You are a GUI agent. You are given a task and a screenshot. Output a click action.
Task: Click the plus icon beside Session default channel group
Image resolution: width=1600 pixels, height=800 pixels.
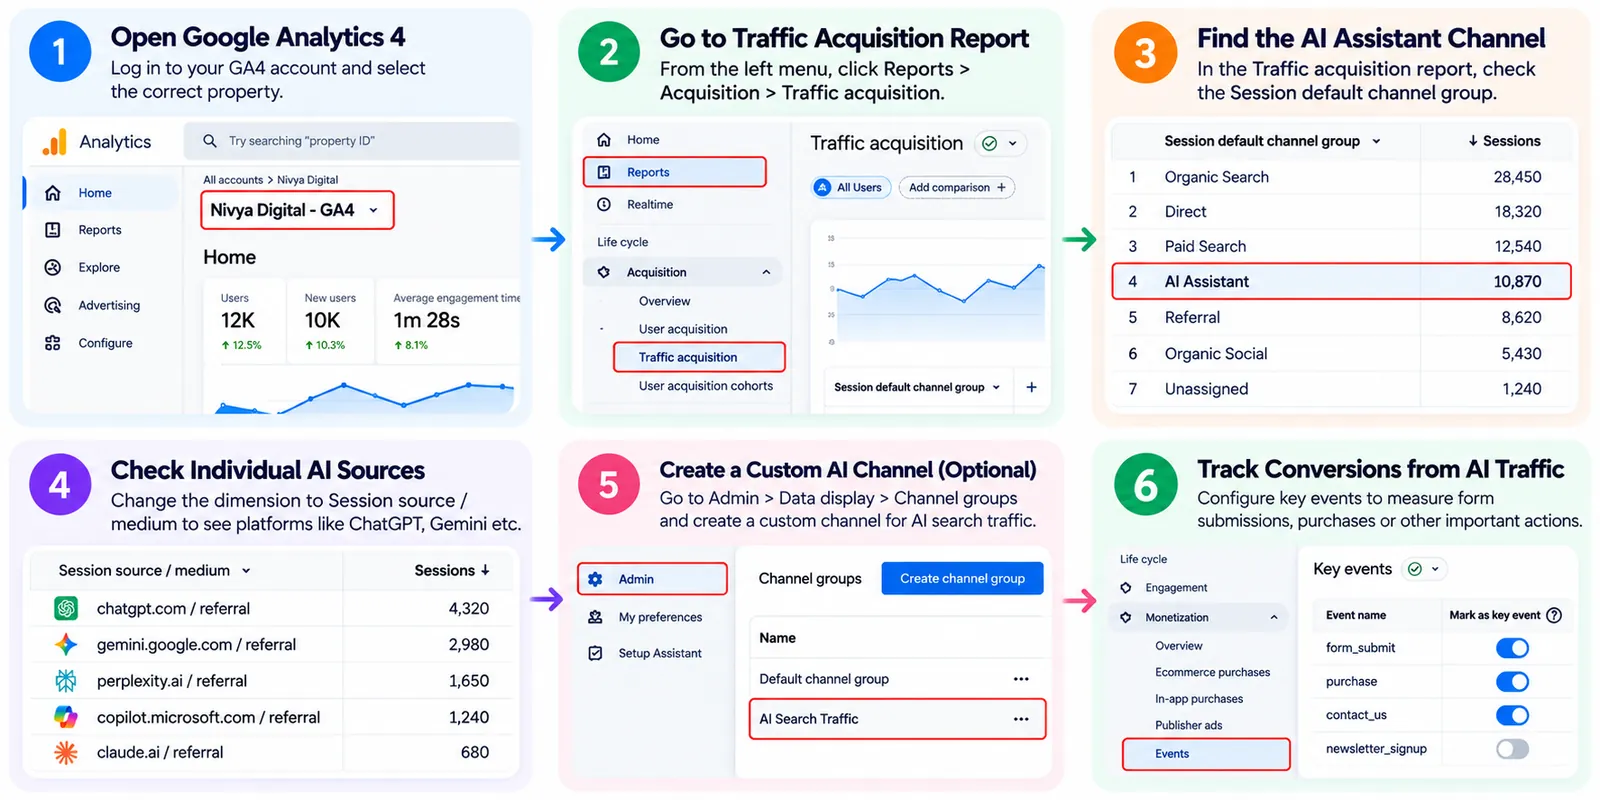coord(1031,387)
